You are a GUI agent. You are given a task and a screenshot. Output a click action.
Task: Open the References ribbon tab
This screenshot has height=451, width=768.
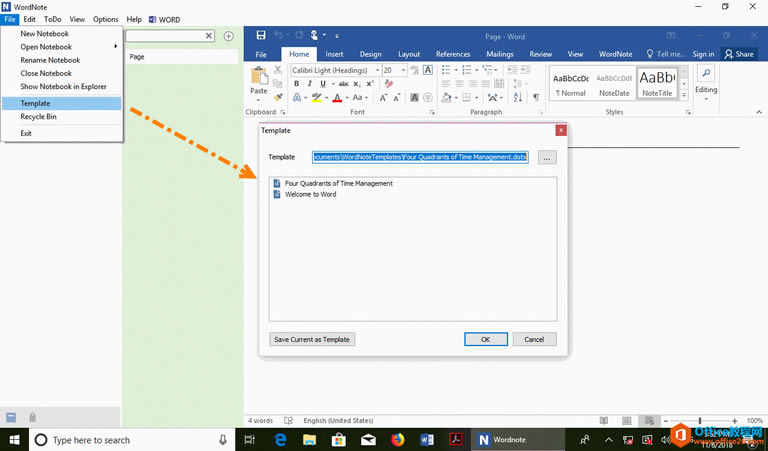(453, 54)
